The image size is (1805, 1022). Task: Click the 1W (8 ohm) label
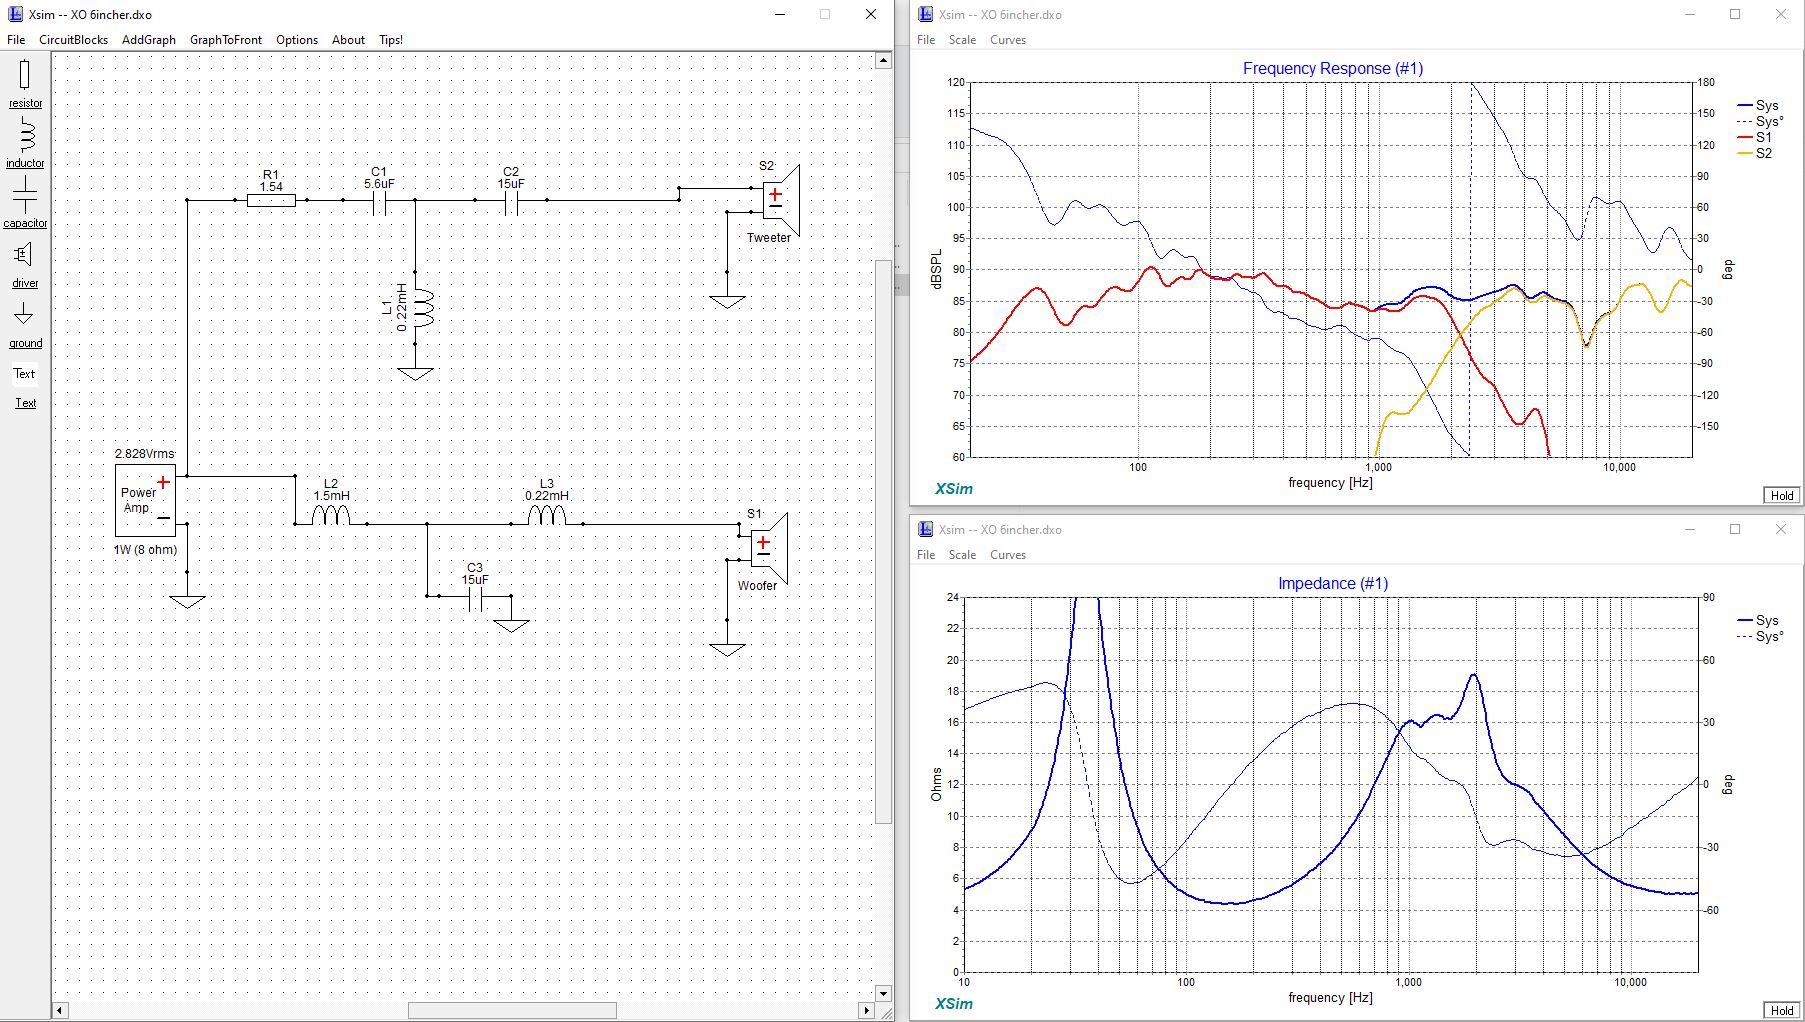point(145,550)
